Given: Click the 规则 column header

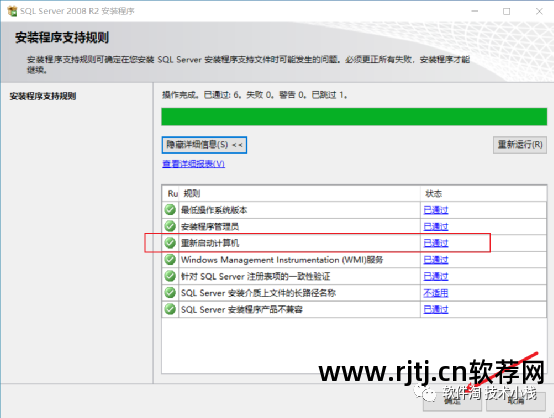Looking at the screenshot, I should coord(300,193).
